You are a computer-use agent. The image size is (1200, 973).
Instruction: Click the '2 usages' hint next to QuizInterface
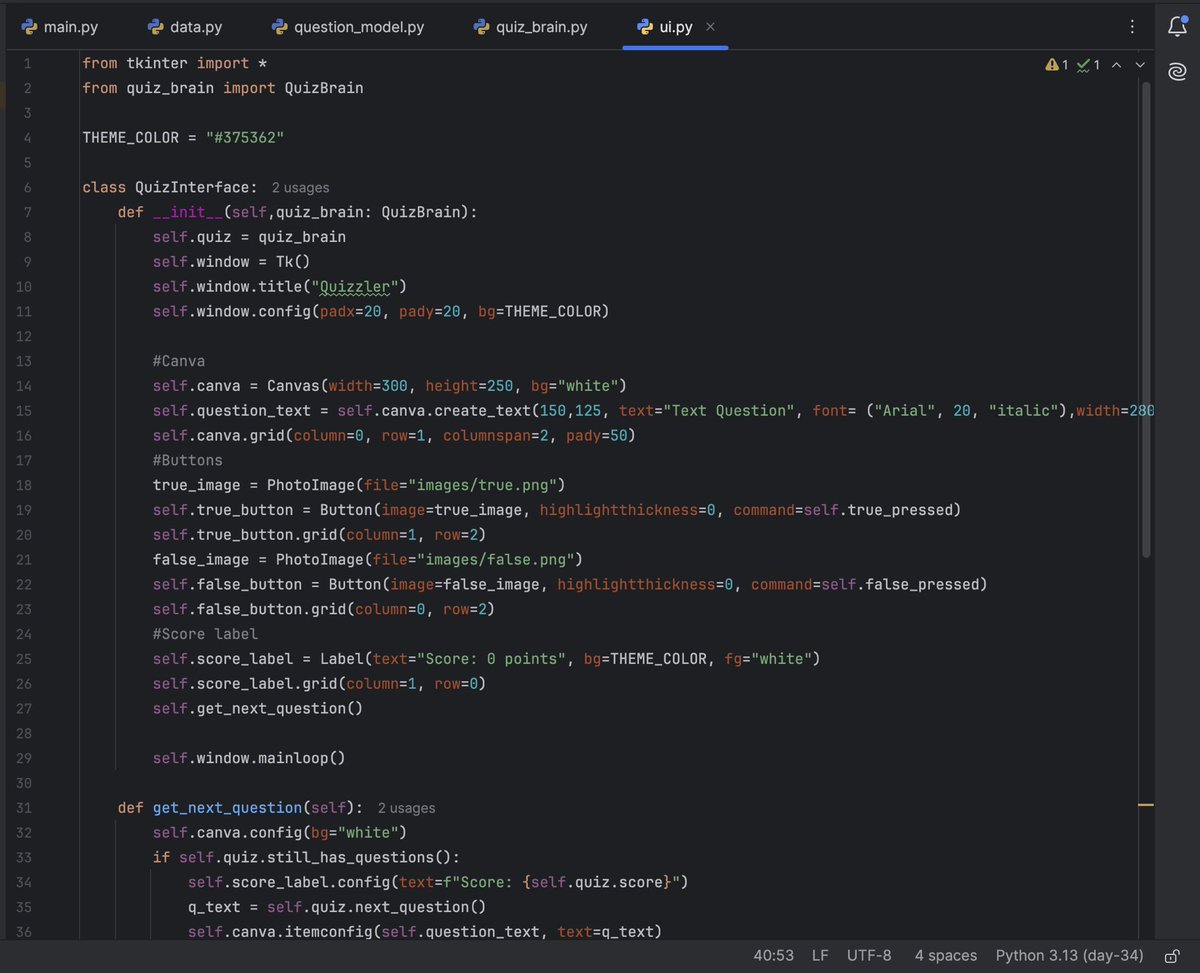[x=300, y=187]
